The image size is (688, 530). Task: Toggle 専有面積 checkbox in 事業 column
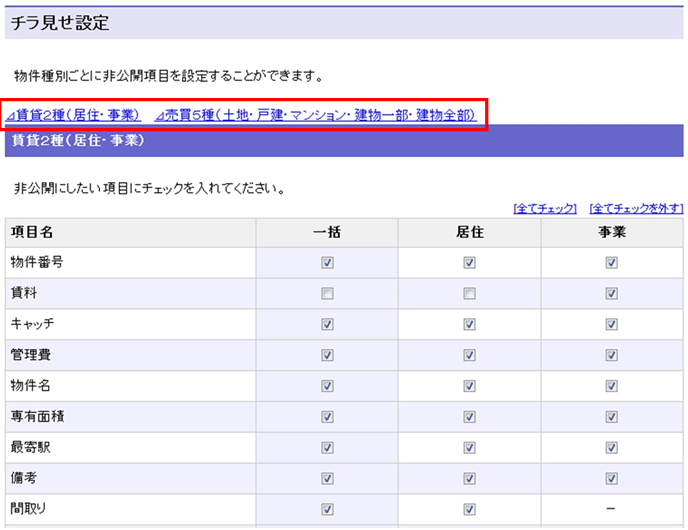612,416
